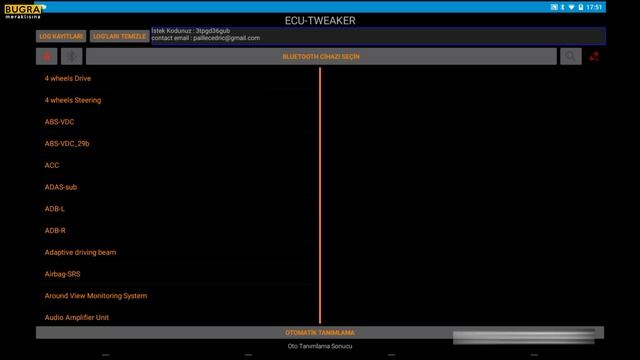The height and width of the screenshot is (360, 640).
Task: Click the İstek Kodunuz info field
Action: [x=378, y=35]
